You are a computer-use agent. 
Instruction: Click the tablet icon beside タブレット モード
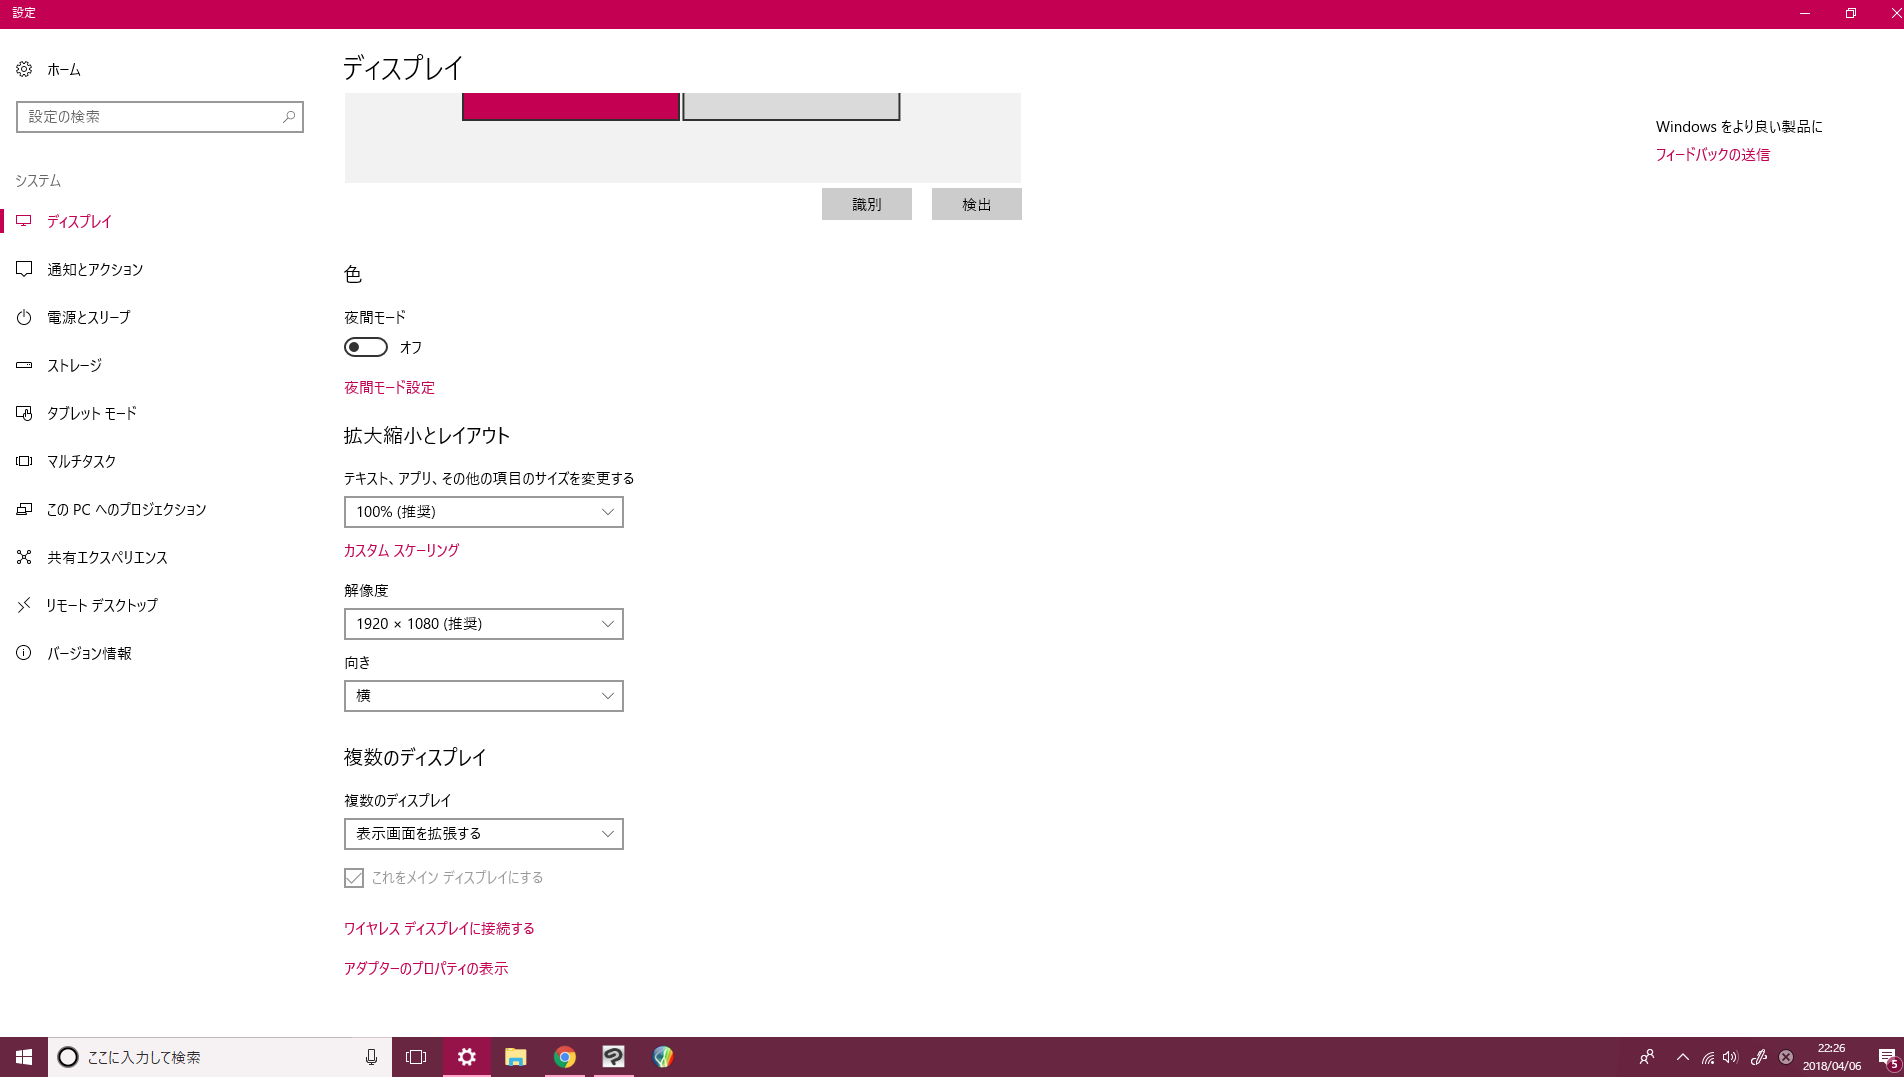[24, 413]
